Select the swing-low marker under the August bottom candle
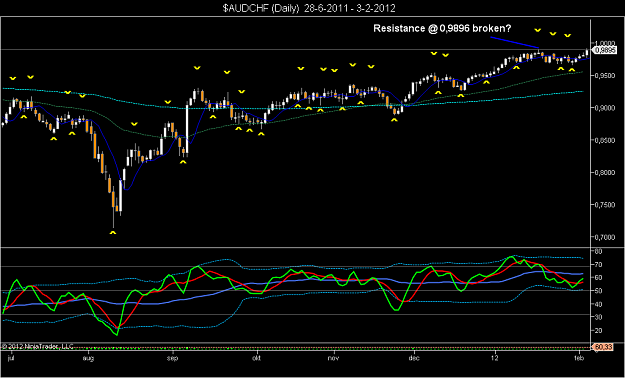 pos(113,232)
